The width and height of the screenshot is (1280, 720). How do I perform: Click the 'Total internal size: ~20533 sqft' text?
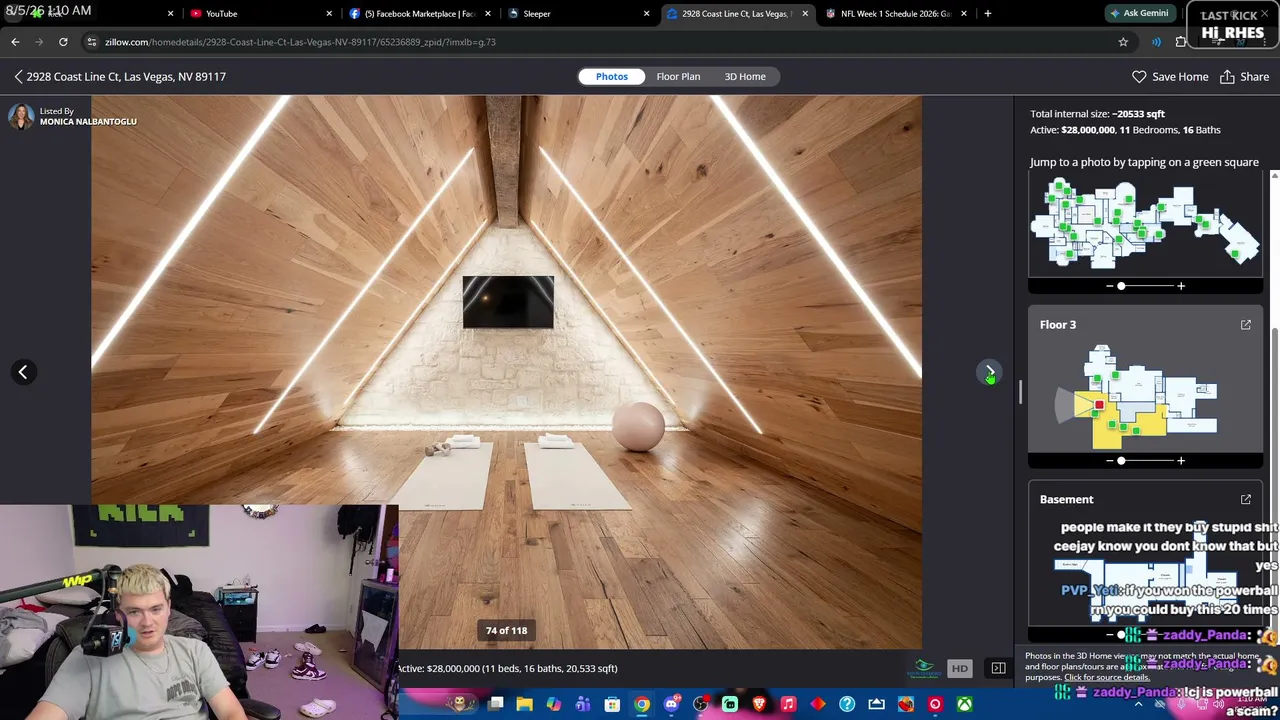(1097, 114)
